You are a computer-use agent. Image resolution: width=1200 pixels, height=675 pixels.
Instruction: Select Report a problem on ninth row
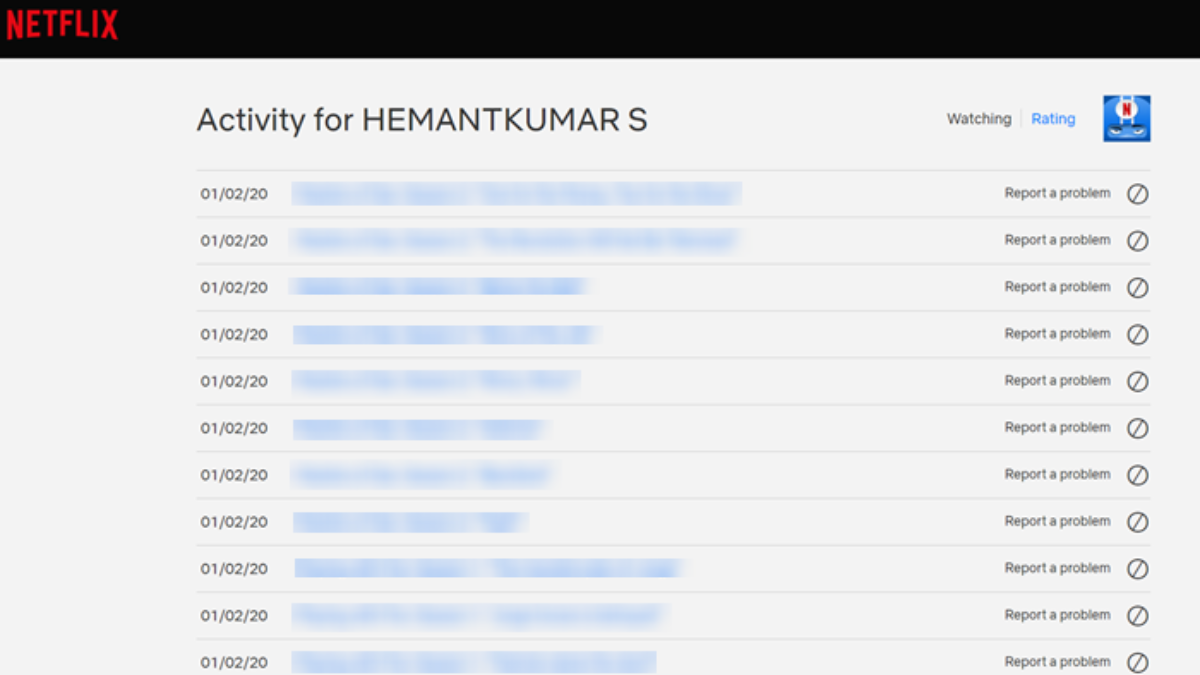pos(1057,568)
